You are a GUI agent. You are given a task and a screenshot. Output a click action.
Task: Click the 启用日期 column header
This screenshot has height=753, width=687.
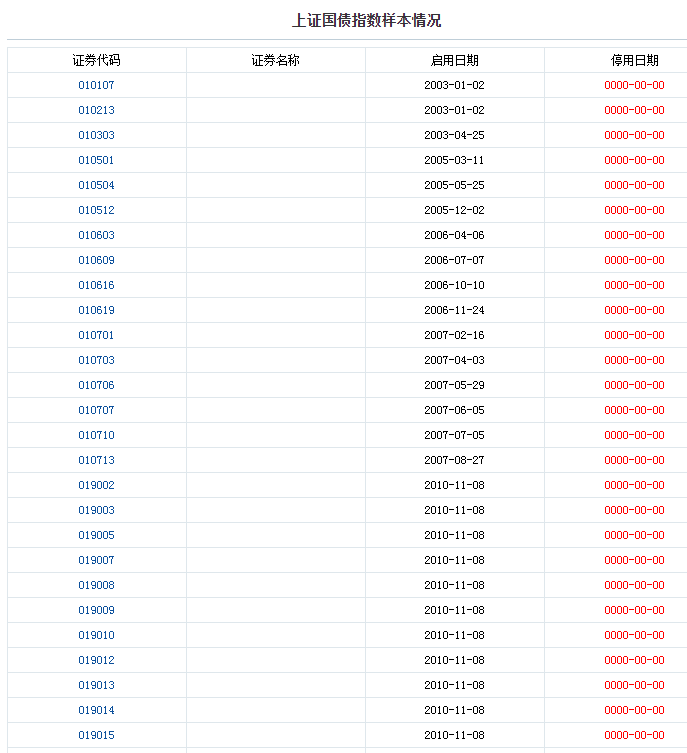[454, 60]
